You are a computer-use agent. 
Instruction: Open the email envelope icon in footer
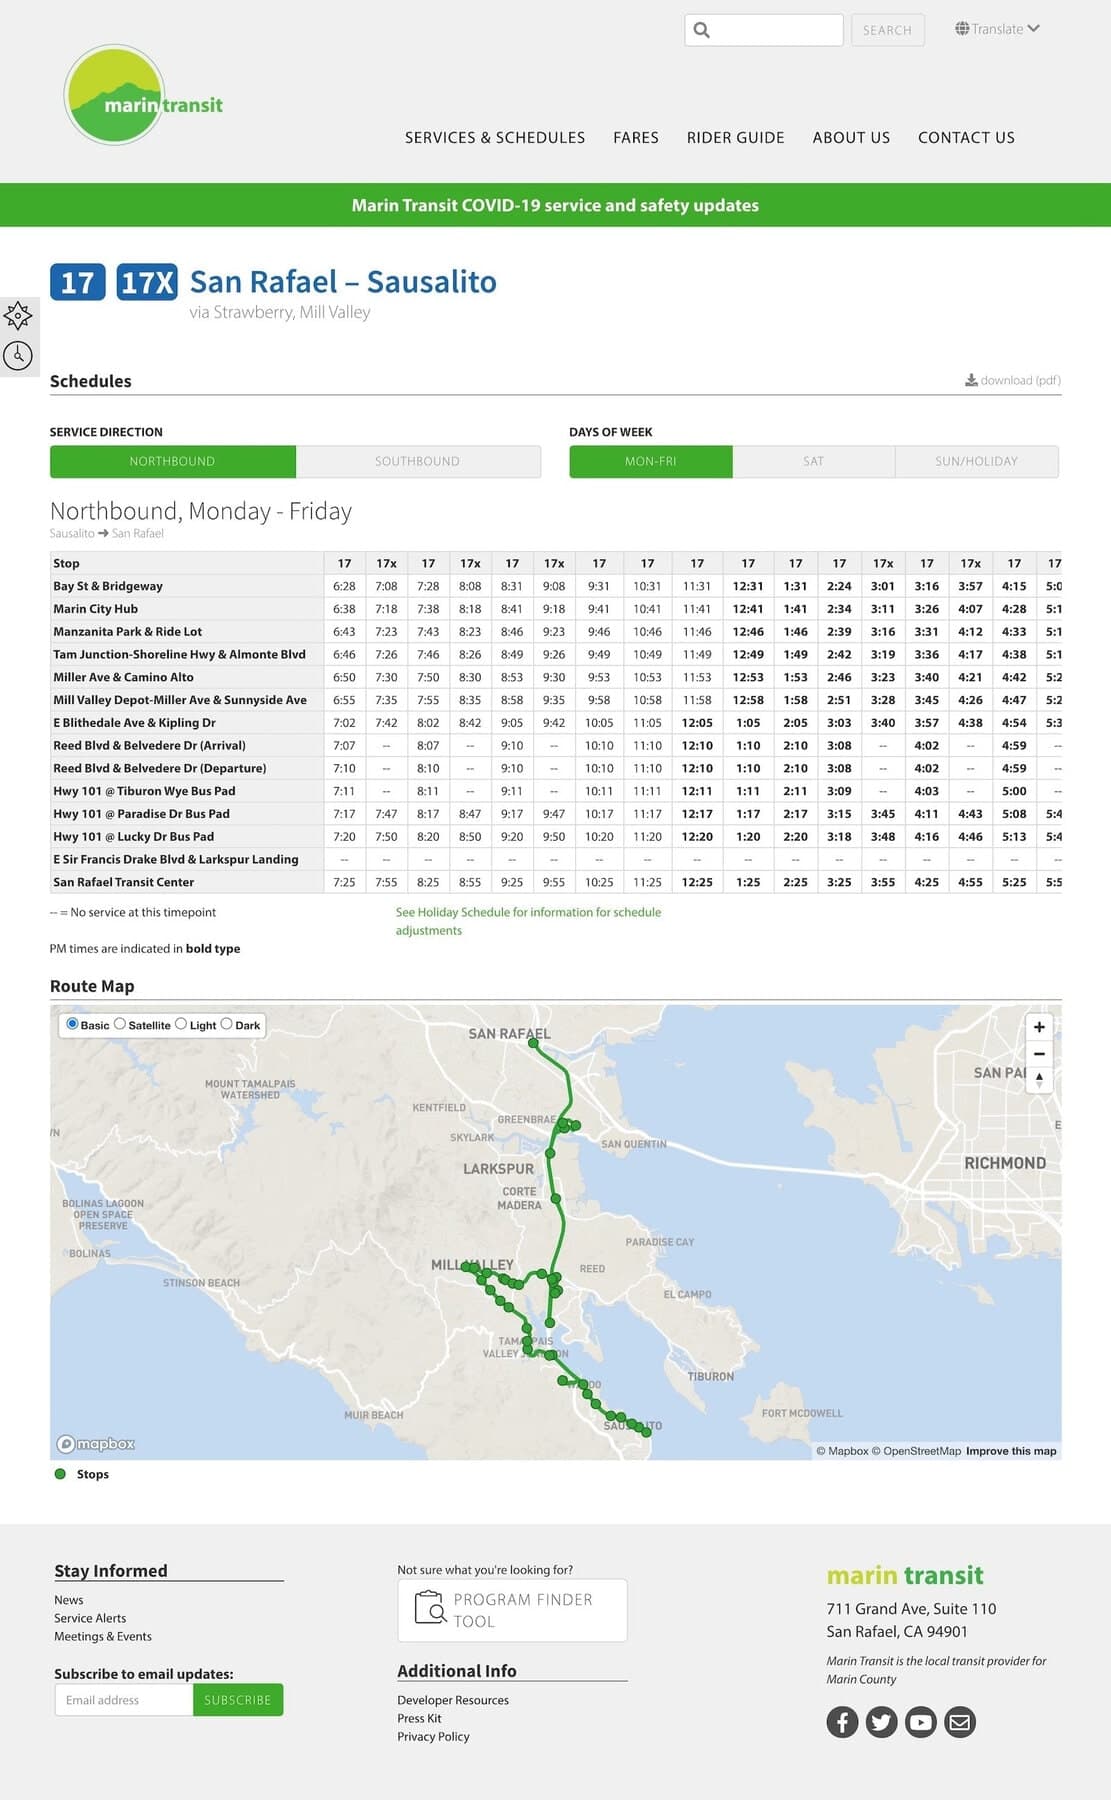pos(960,1722)
